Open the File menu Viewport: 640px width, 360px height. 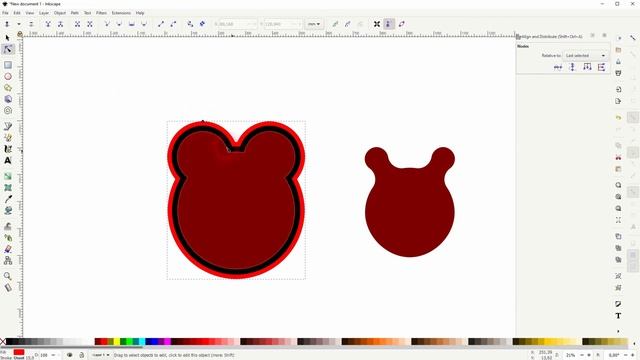point(5,13)
